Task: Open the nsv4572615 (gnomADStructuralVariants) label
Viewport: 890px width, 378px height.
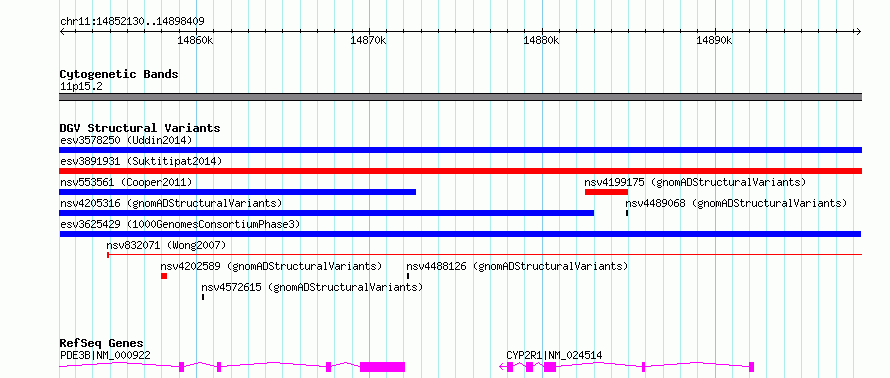Action: tap(312, 287)
